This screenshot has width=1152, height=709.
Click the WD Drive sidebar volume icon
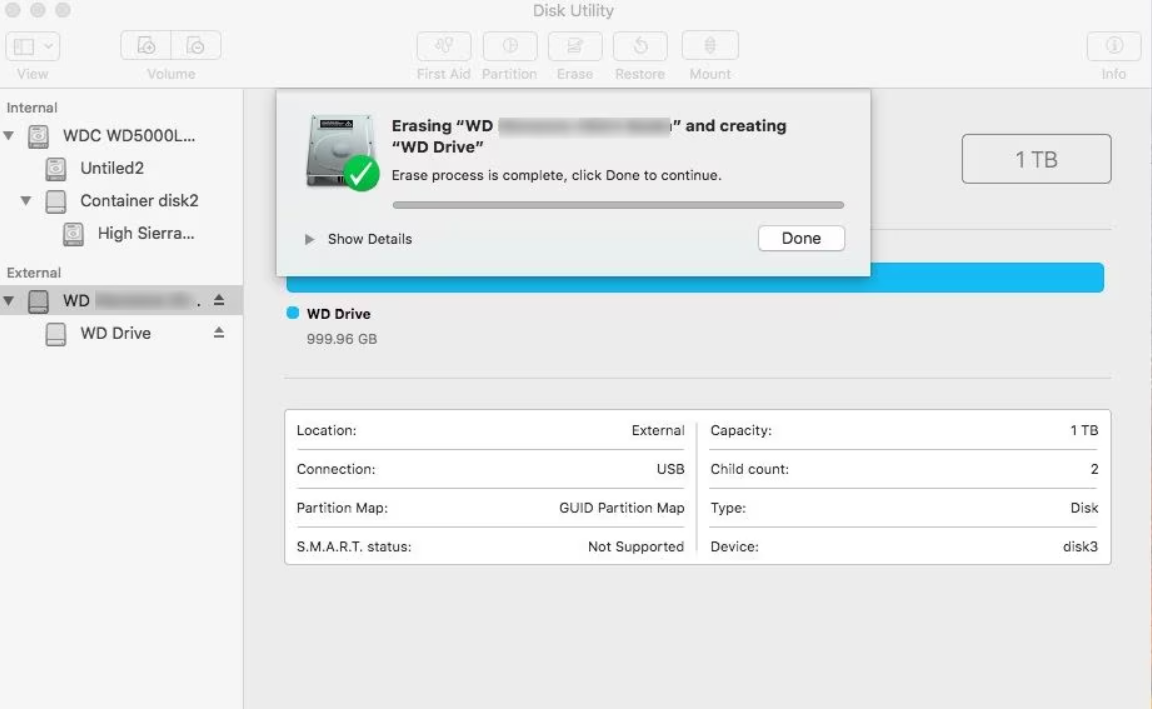(56, 334)
